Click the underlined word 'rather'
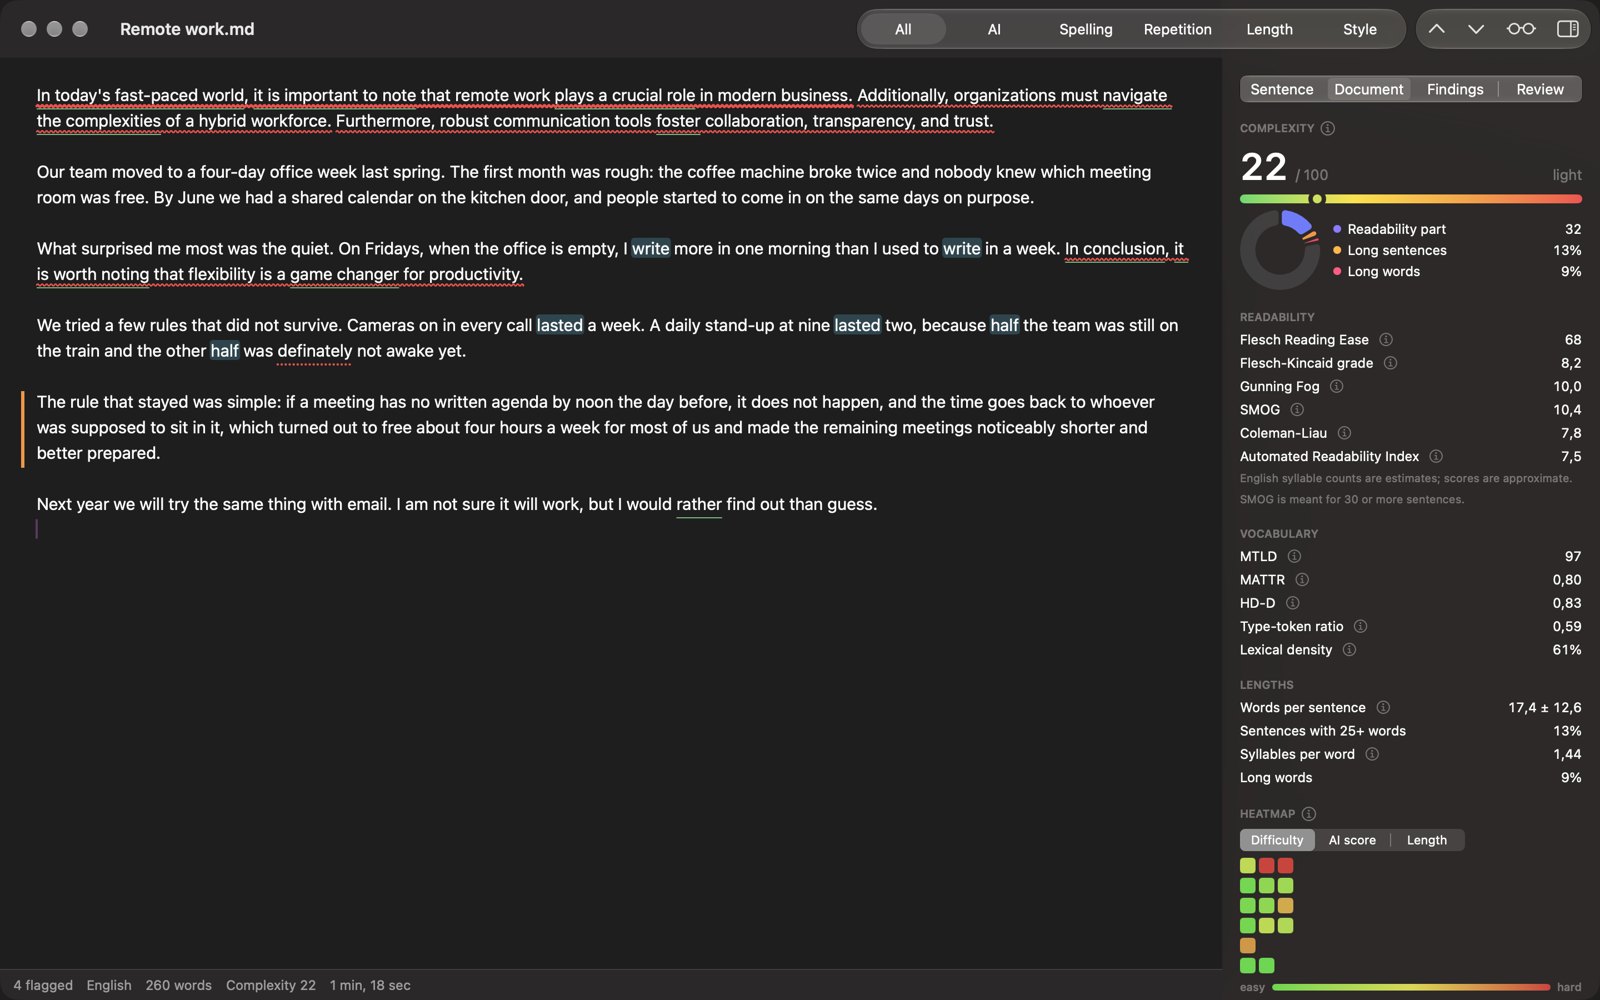Screen dimensions: 1600x1000 699,504
